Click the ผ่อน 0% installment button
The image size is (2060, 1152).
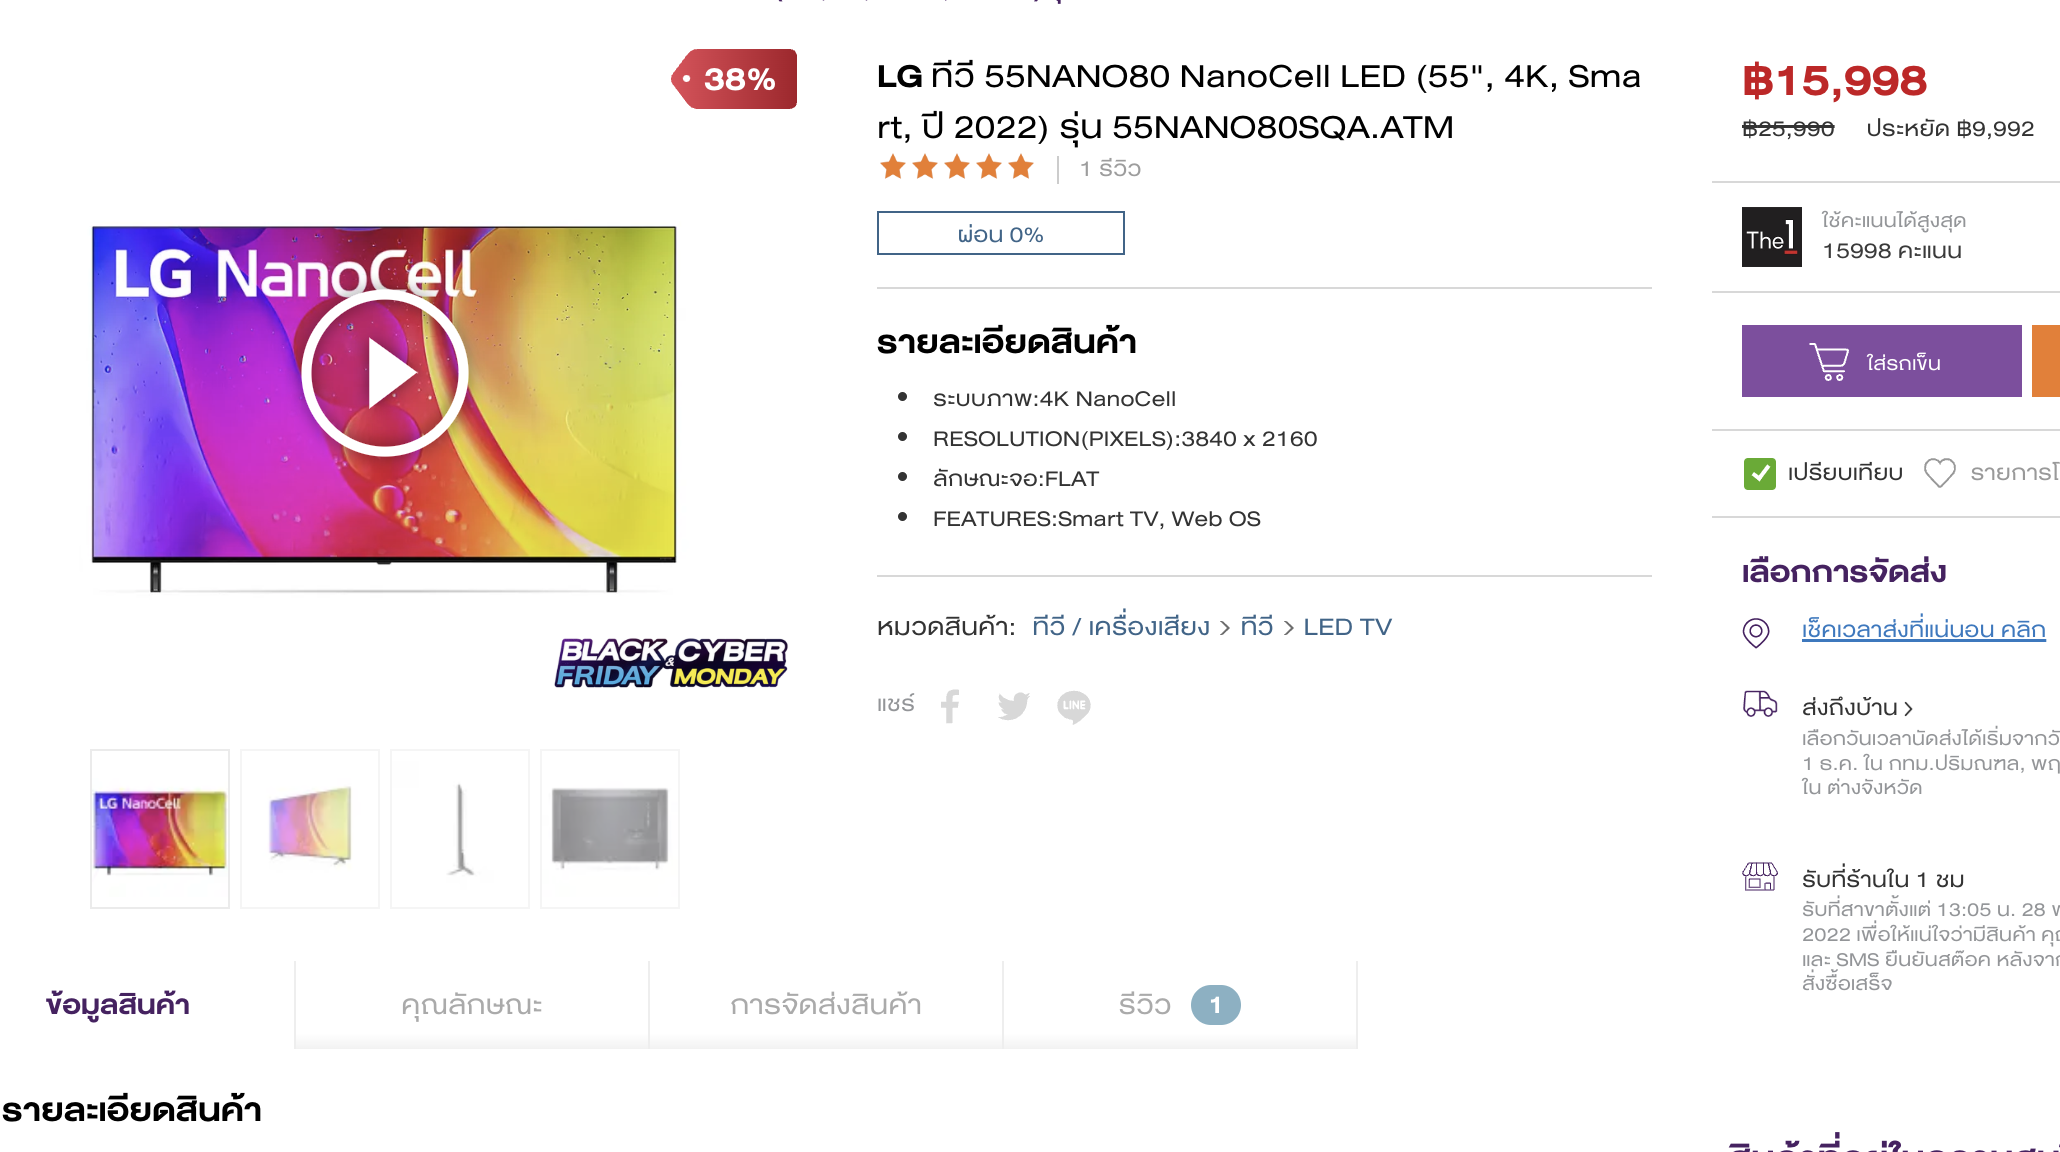pyautogui.click(x=1000, y=233)
